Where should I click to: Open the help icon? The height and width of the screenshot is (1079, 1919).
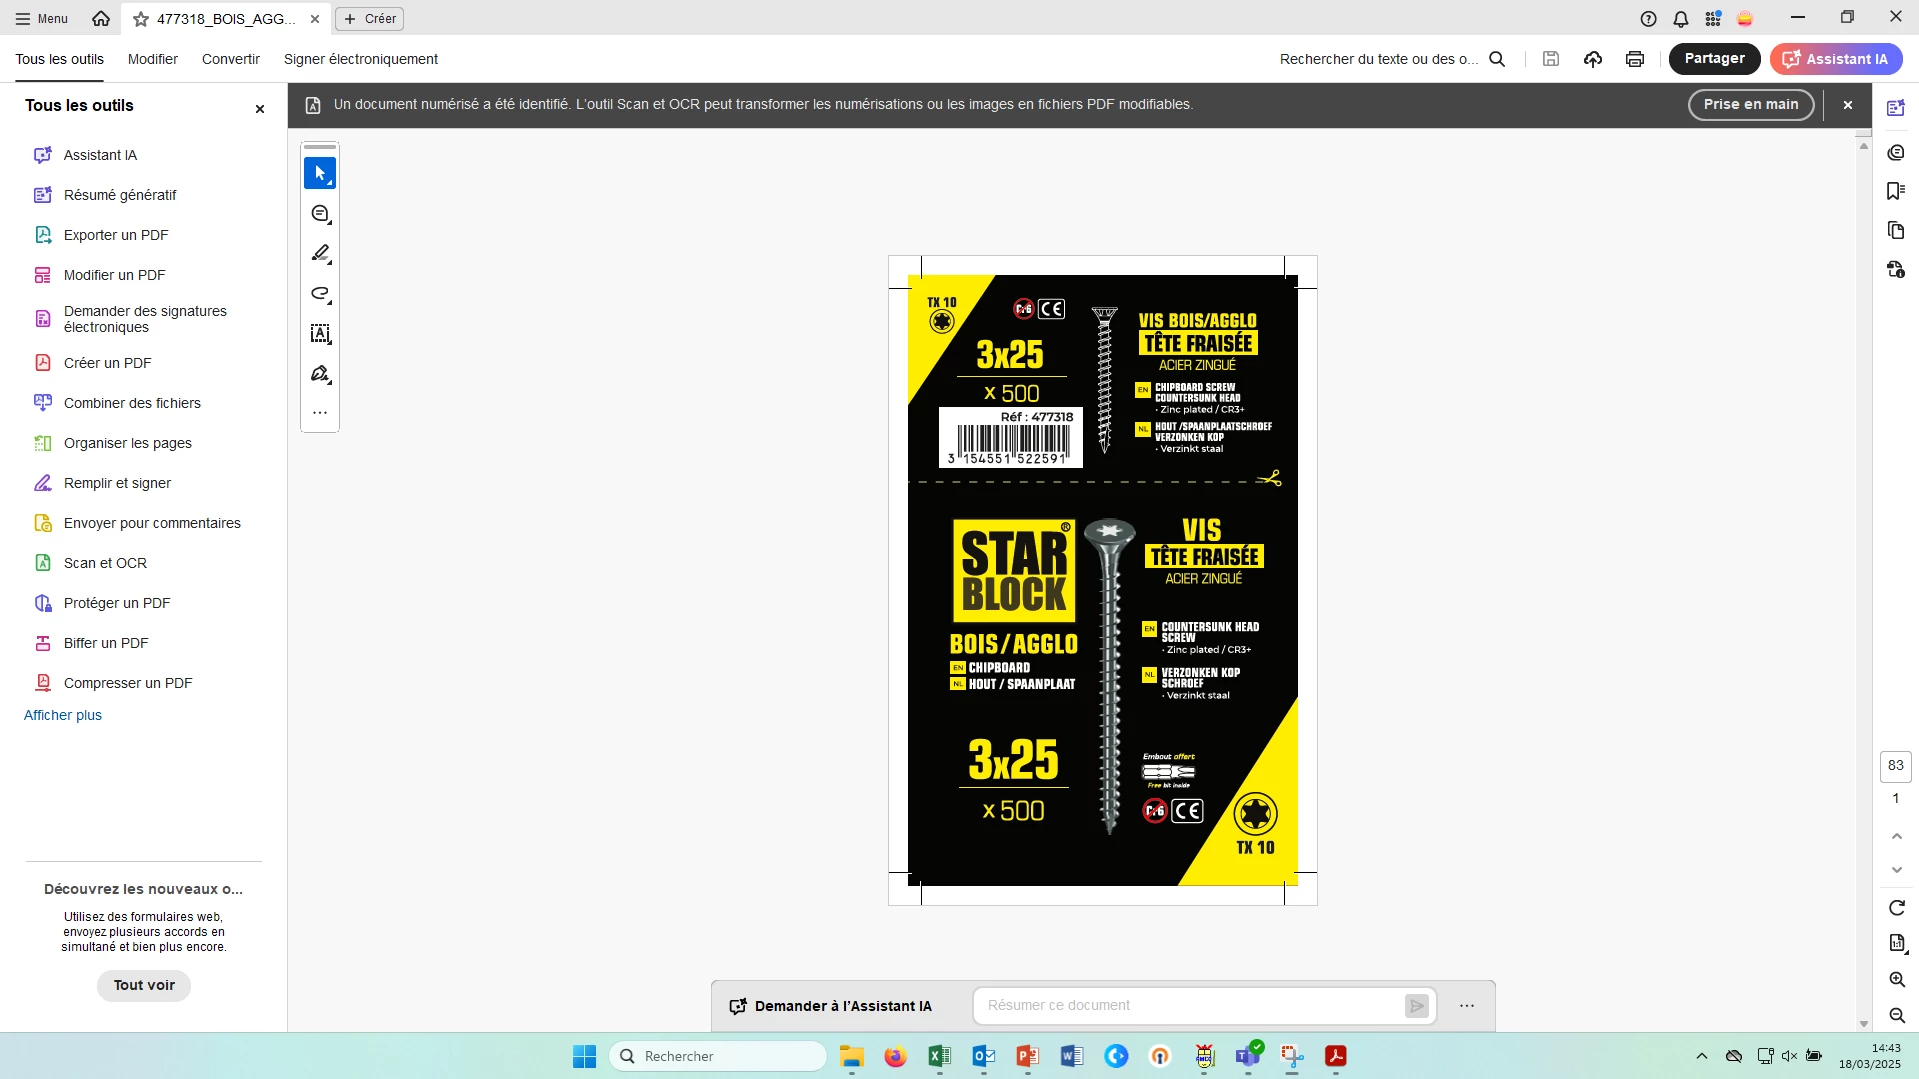[x=1649, y=19]
